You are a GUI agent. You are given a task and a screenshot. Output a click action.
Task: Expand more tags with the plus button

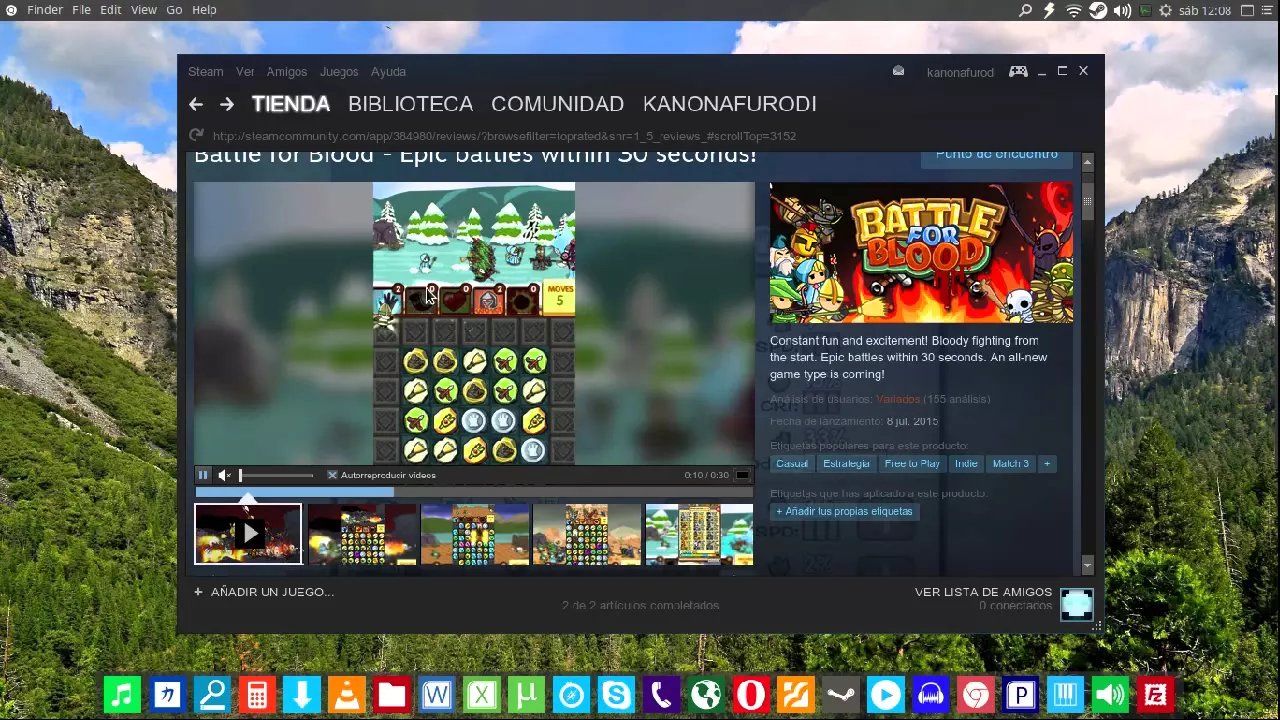tap(1047, 463)
